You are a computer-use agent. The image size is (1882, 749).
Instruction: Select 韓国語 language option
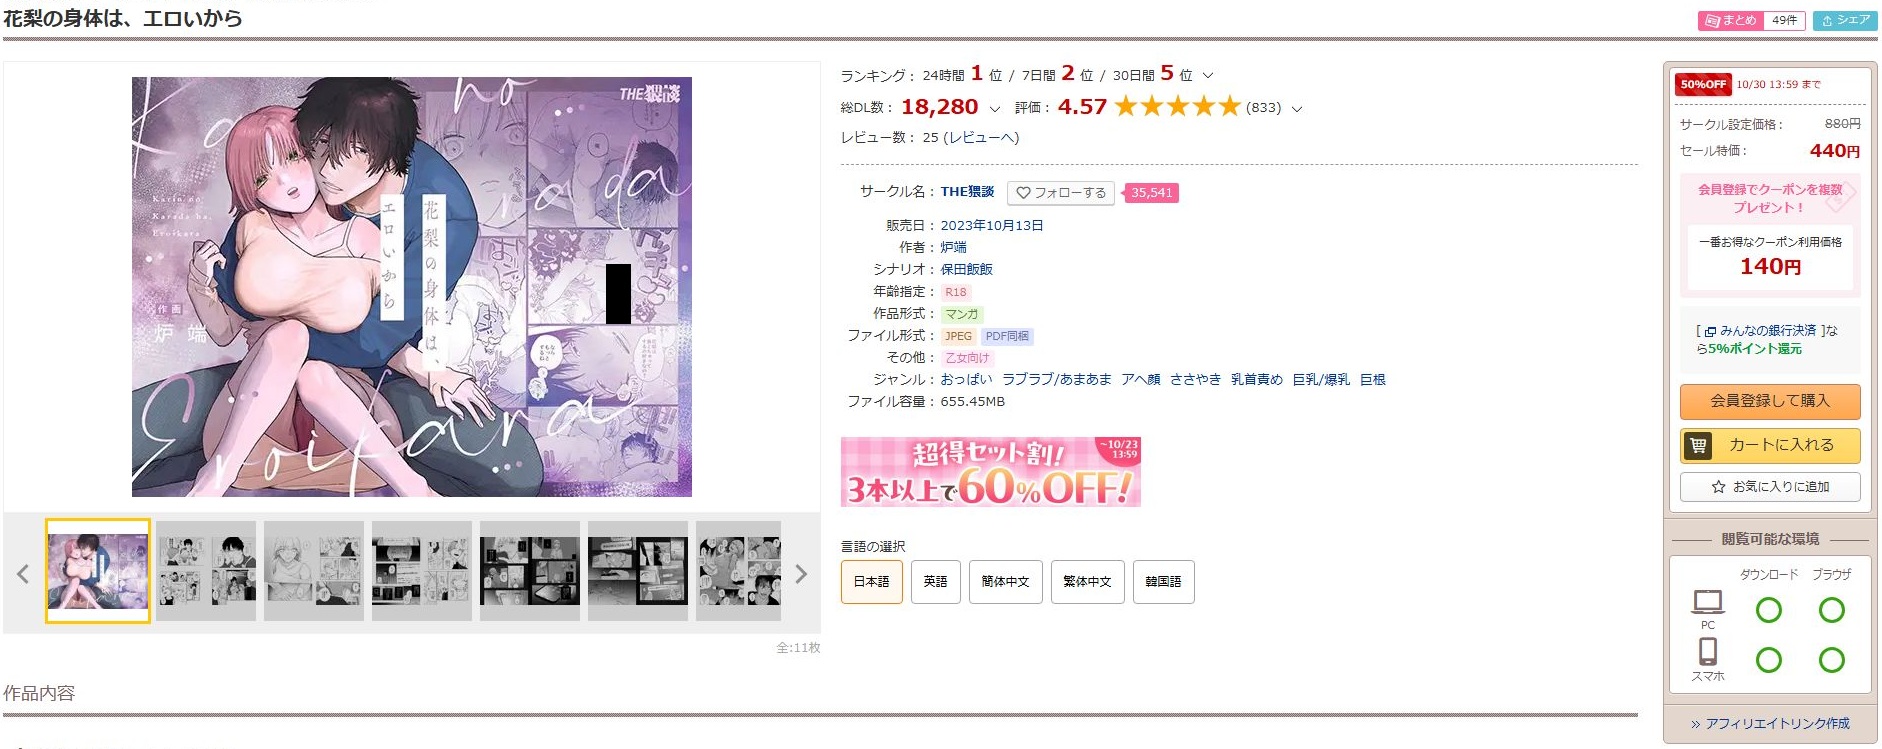click(x=1163, y=582)
